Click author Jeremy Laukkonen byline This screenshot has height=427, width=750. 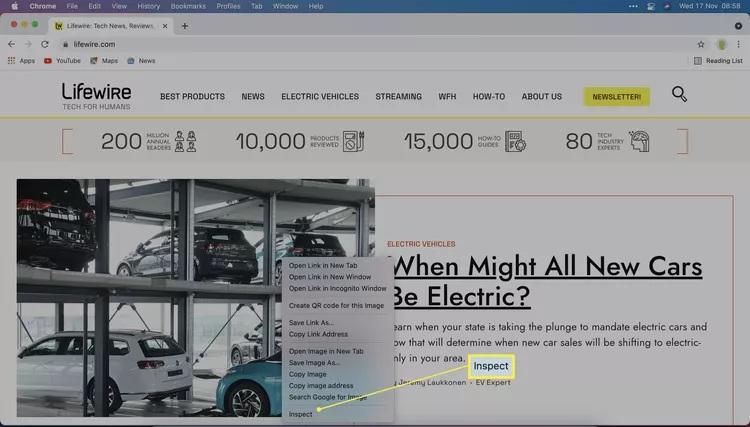(430, 383)
